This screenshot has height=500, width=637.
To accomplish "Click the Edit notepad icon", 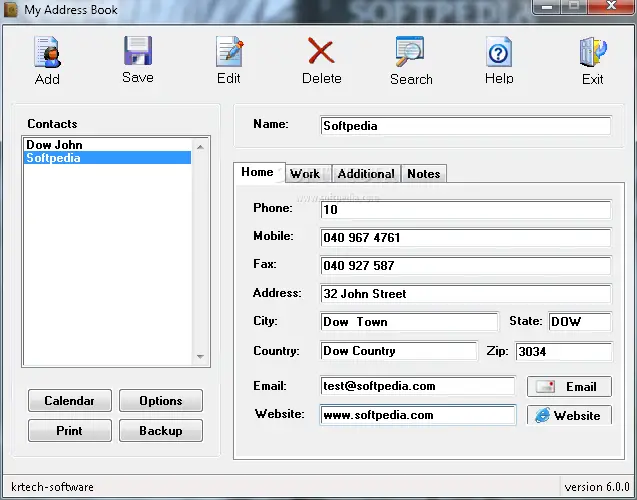I will point(229,52).
